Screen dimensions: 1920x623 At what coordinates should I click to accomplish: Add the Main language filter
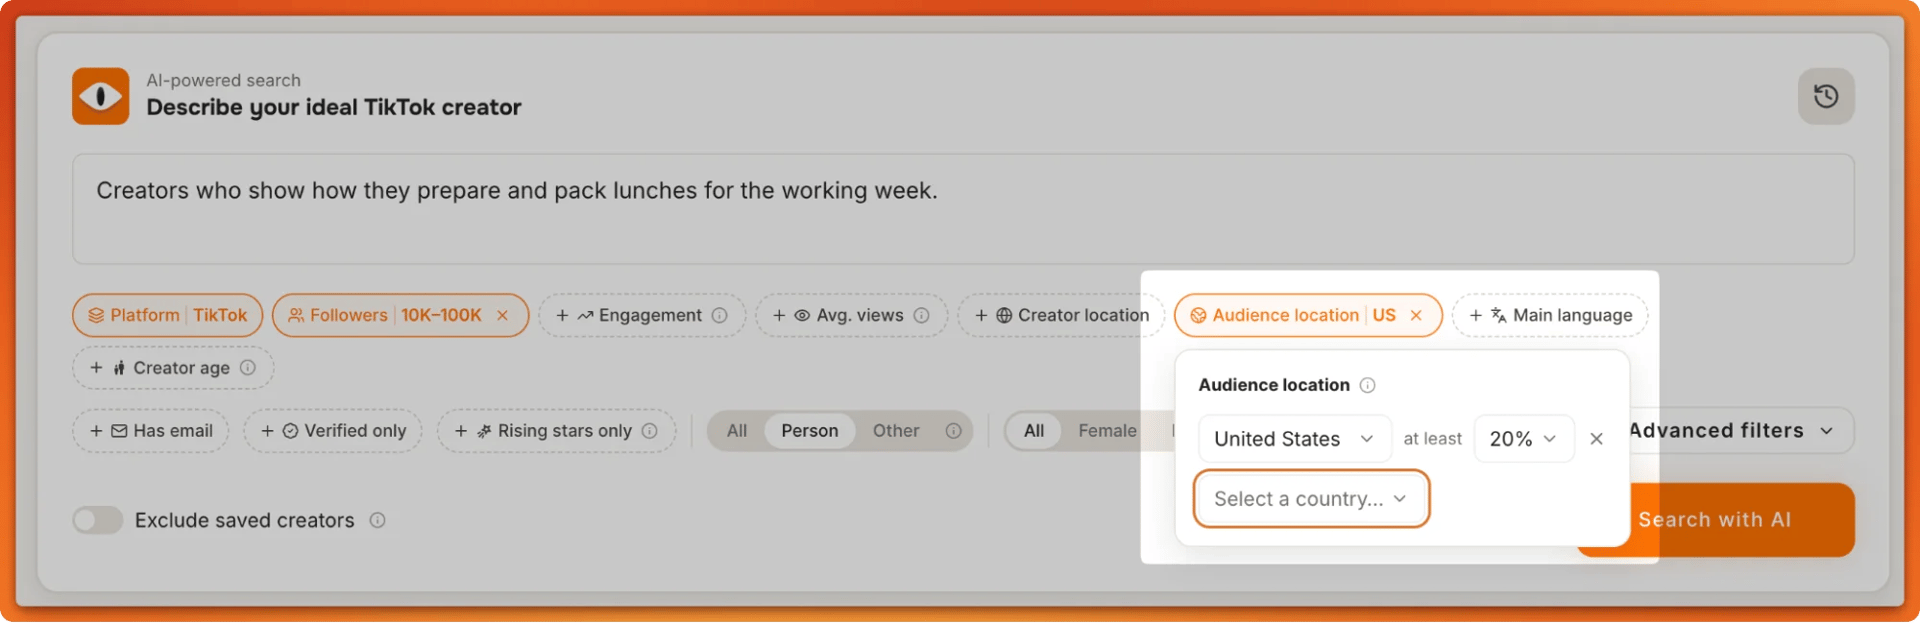tap(1550, 315)
